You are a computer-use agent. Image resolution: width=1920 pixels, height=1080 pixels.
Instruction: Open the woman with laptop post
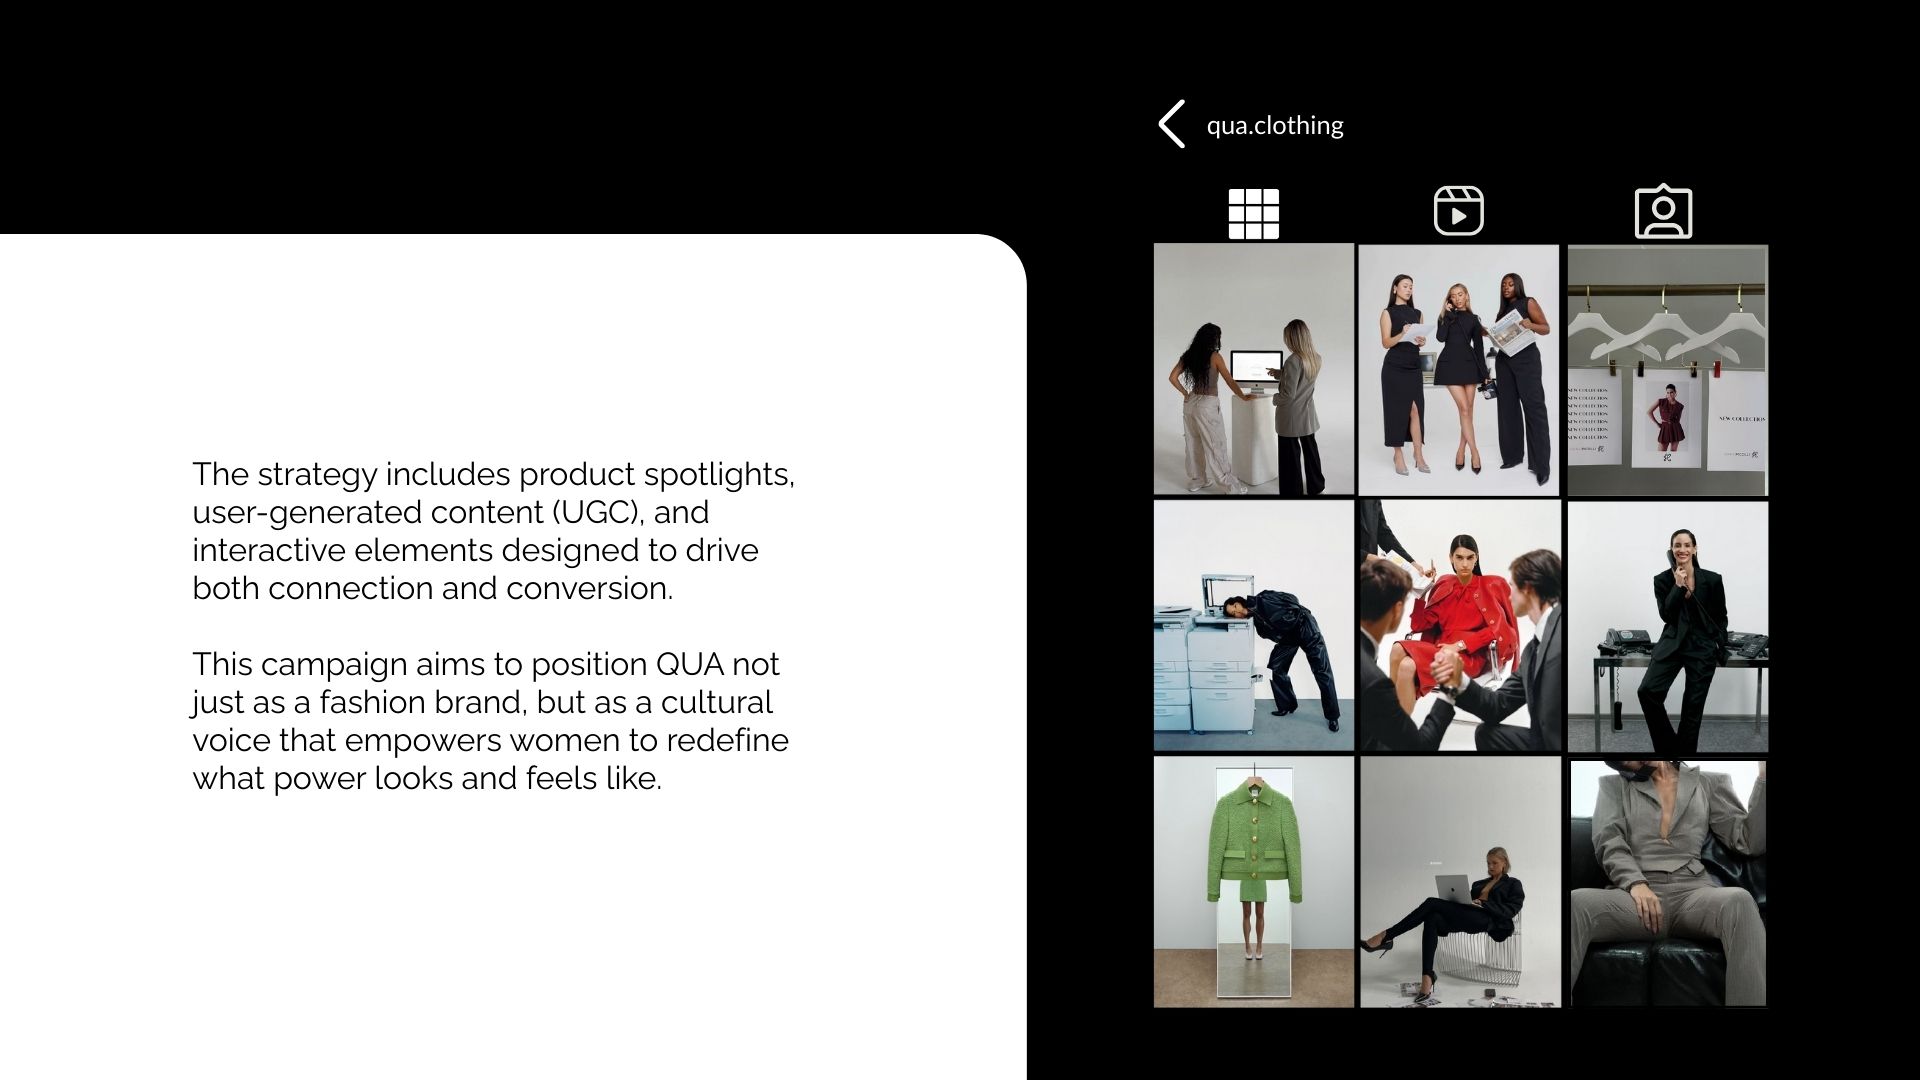point(1459,882)
